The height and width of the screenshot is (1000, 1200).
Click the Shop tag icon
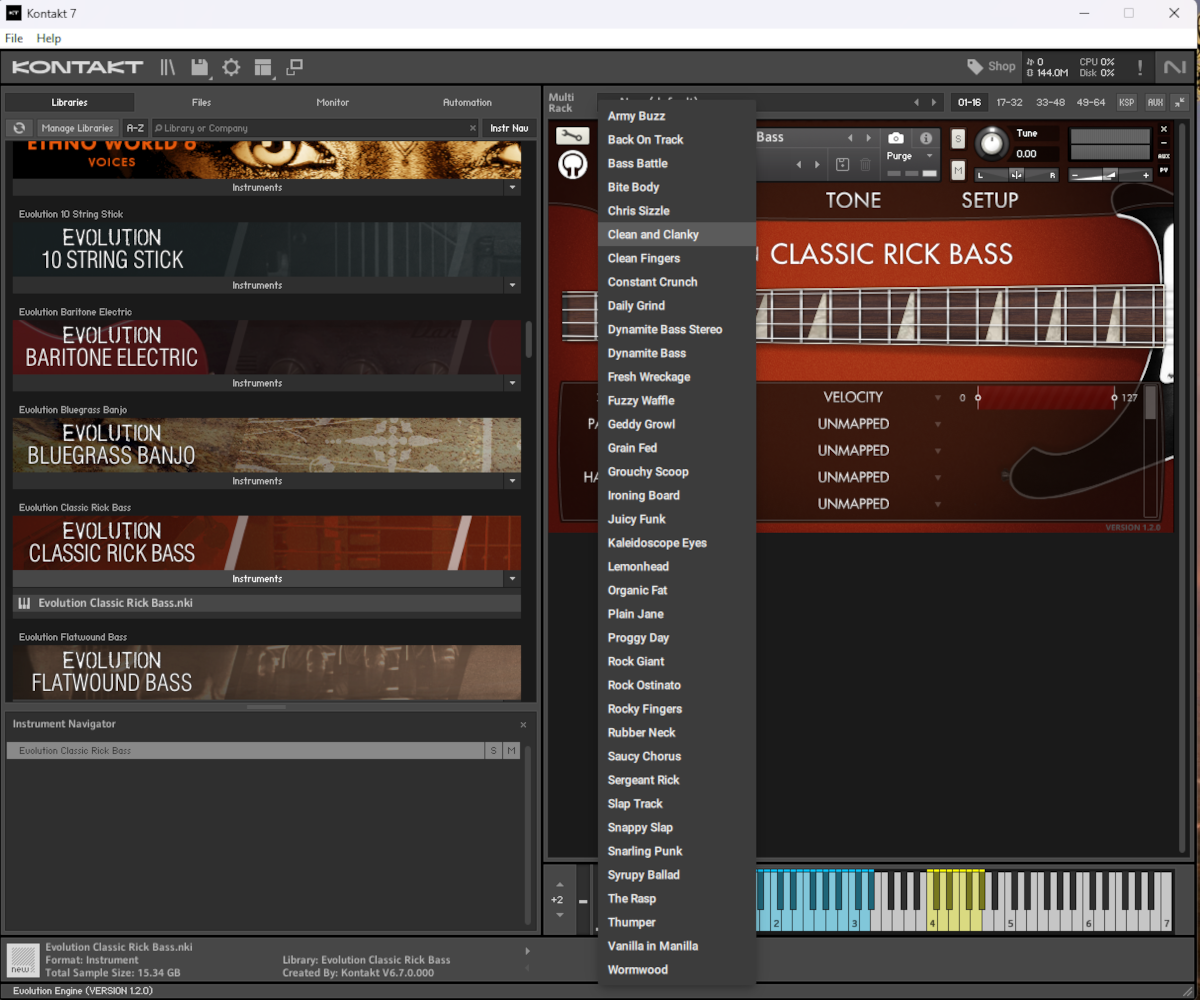point(975,66)
